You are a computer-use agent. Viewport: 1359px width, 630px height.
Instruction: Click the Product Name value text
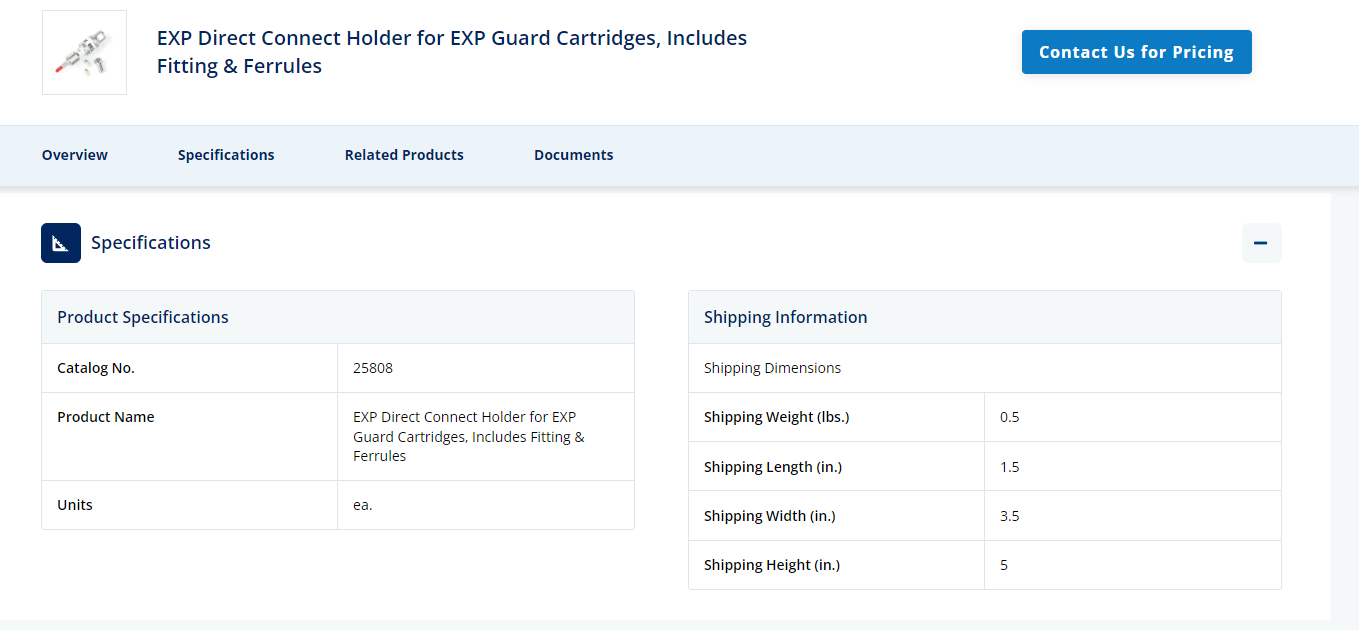coord(469,436)
